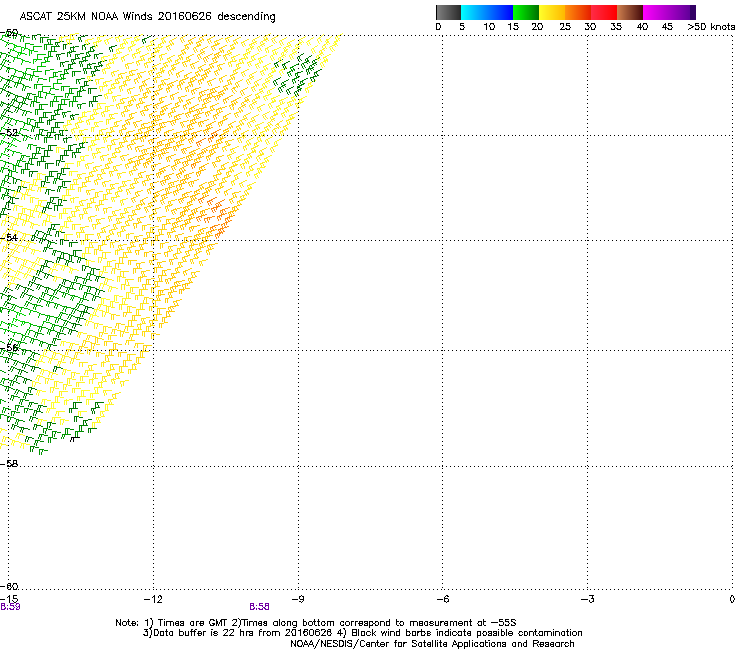Screen dimensions: 740x650
Task: Click the '0' label under the color scale
Action: coord(438,27)
